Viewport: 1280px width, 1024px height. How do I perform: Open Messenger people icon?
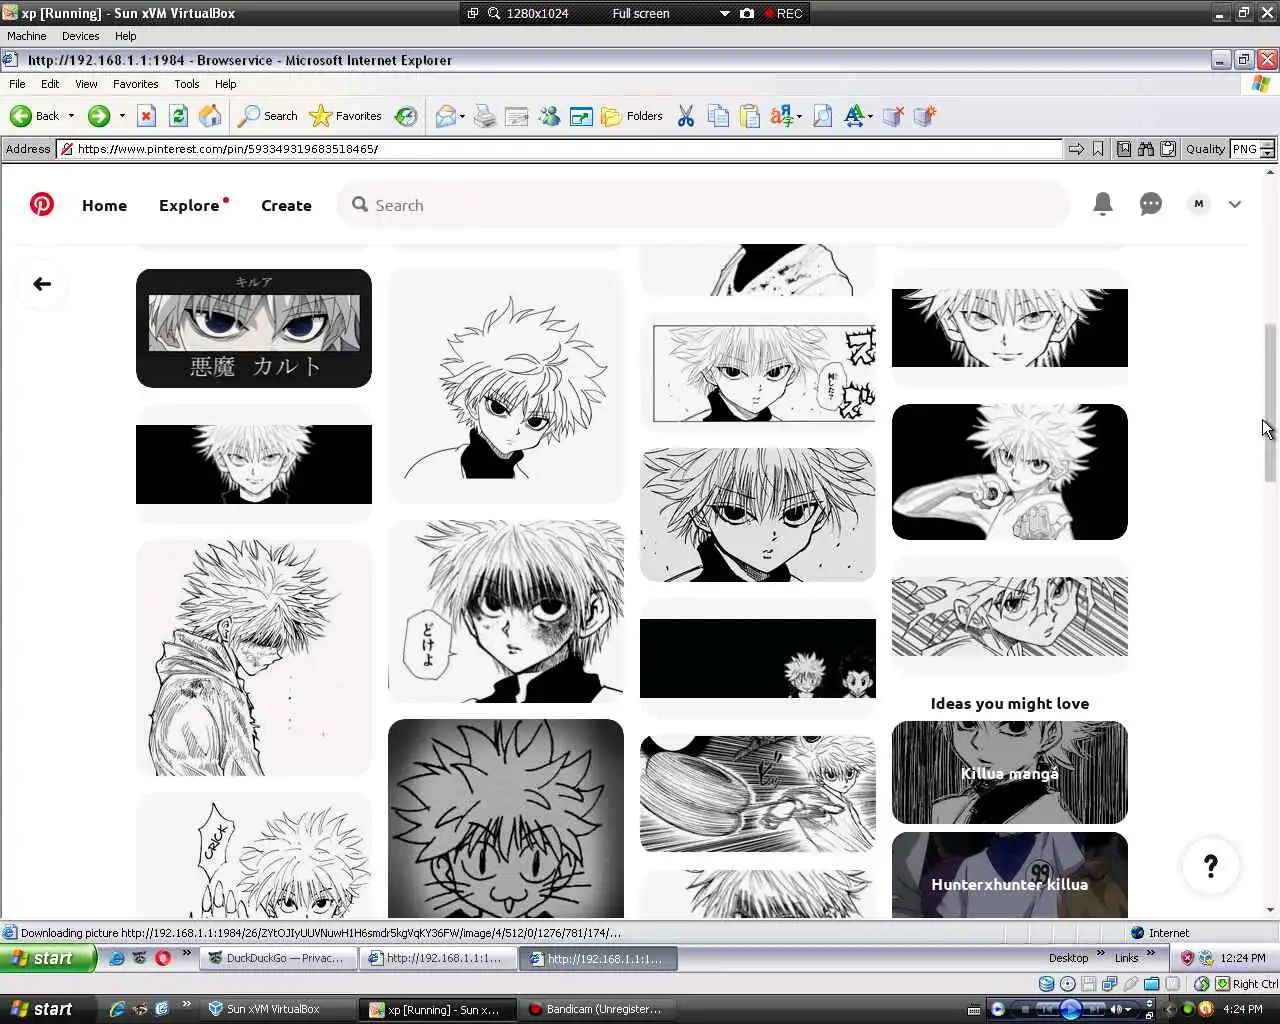549,116
